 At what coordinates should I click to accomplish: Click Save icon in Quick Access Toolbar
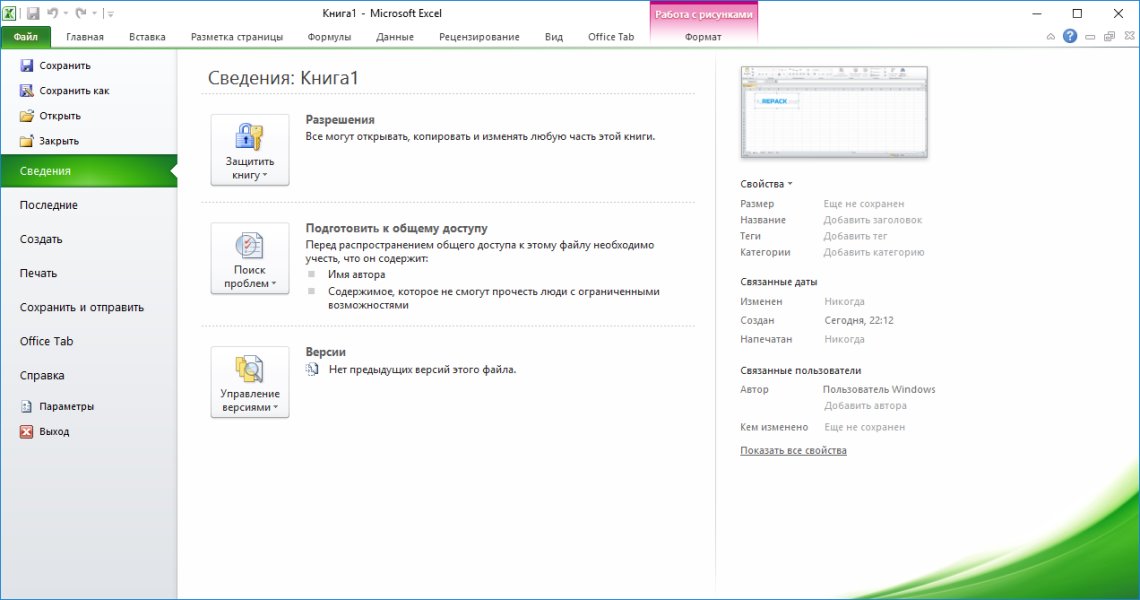(x=33, y=14)
